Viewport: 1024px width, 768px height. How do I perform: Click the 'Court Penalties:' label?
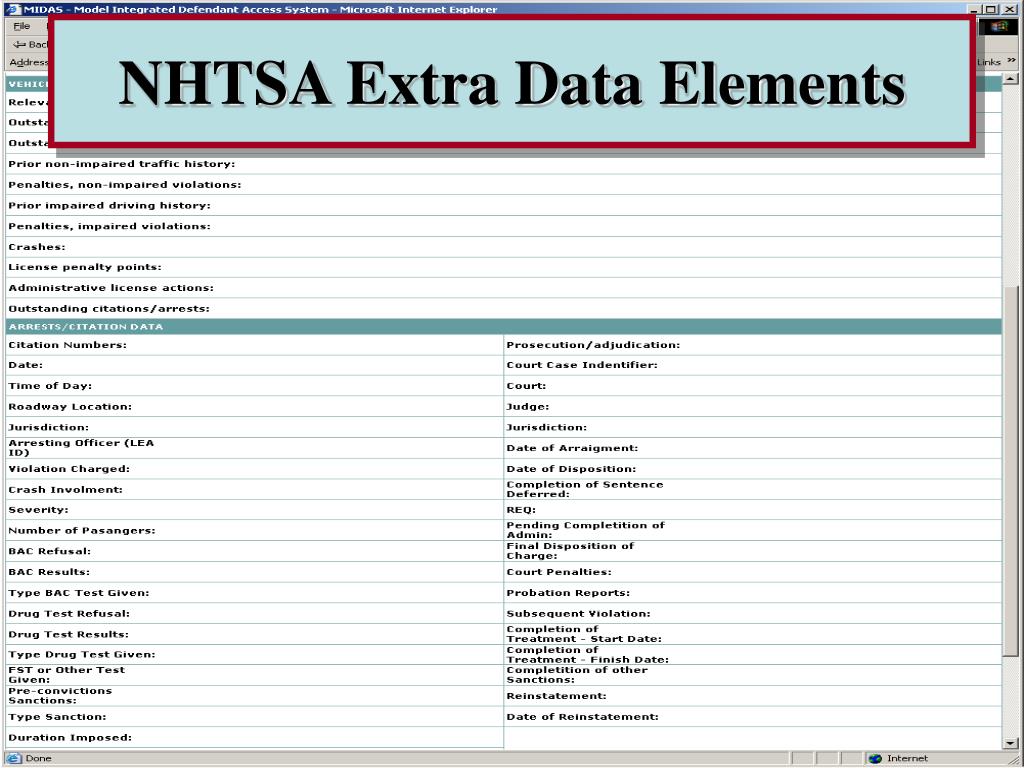[559, 572]
